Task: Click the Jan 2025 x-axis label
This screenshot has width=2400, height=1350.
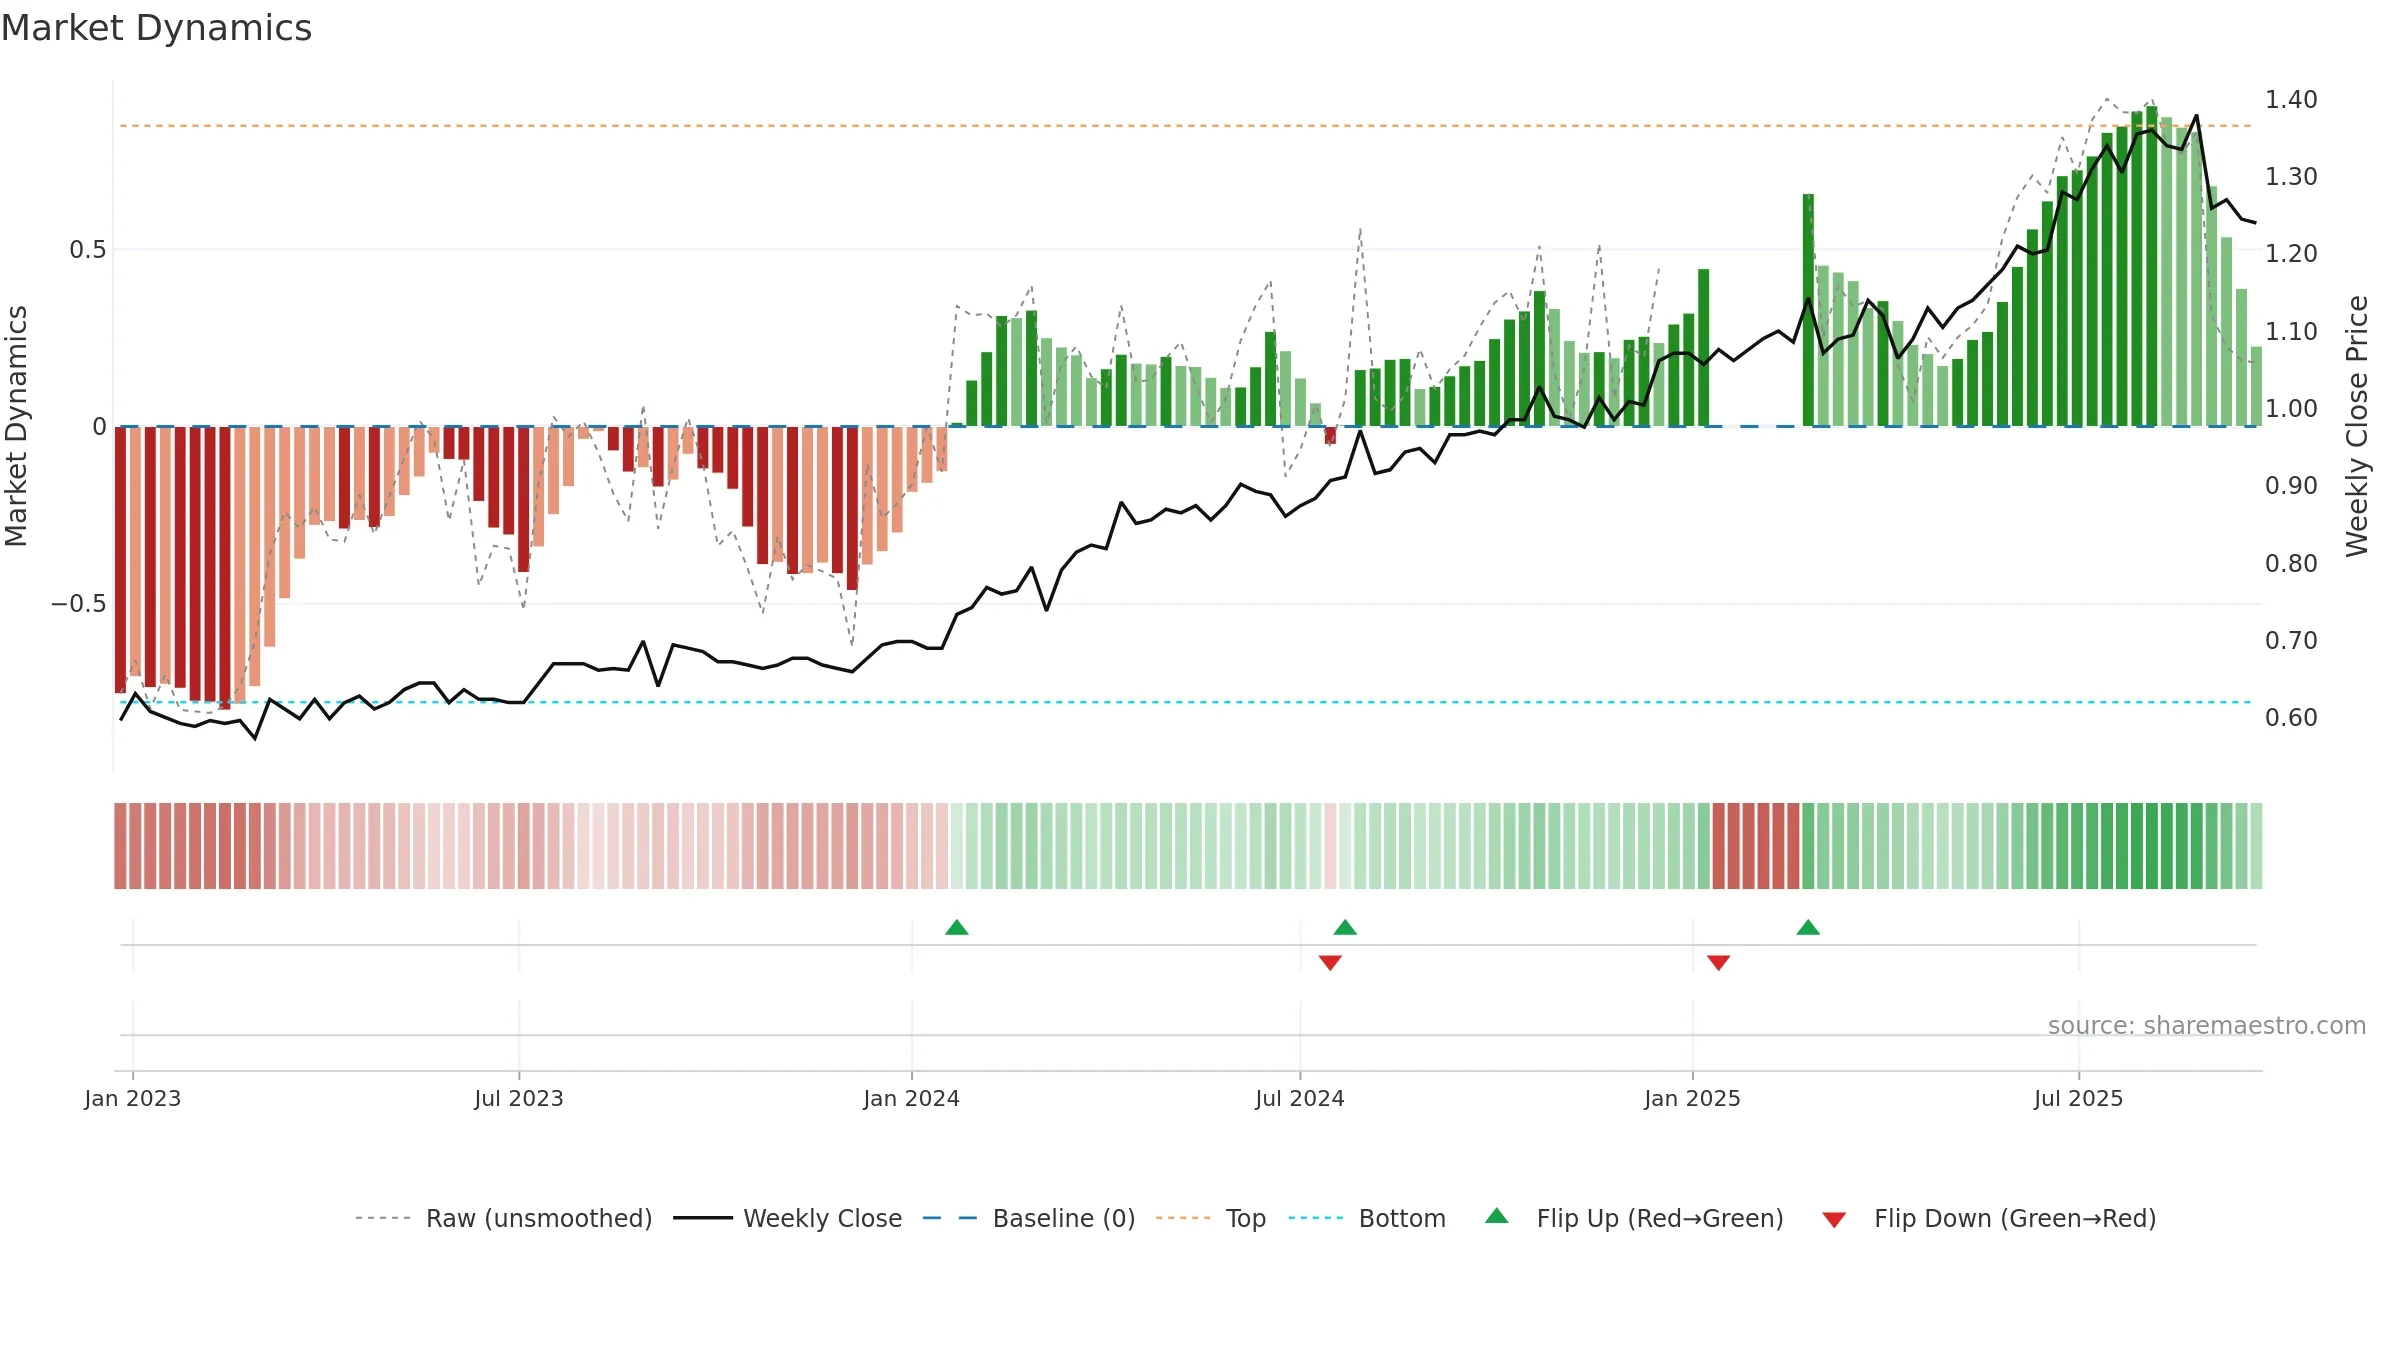Action: point(1693,1098)
